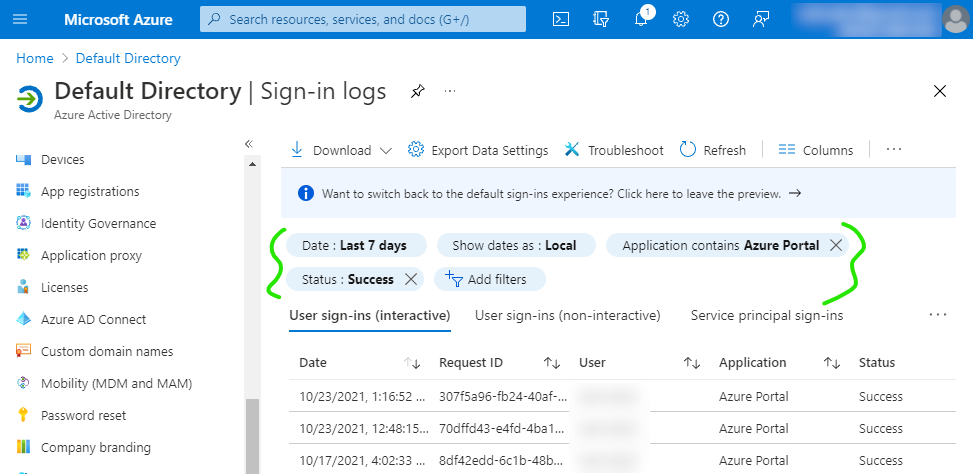Screen dimensions: 973x474
Task: Click the Microsoft Azure logo text
Action: pos(118,19)
